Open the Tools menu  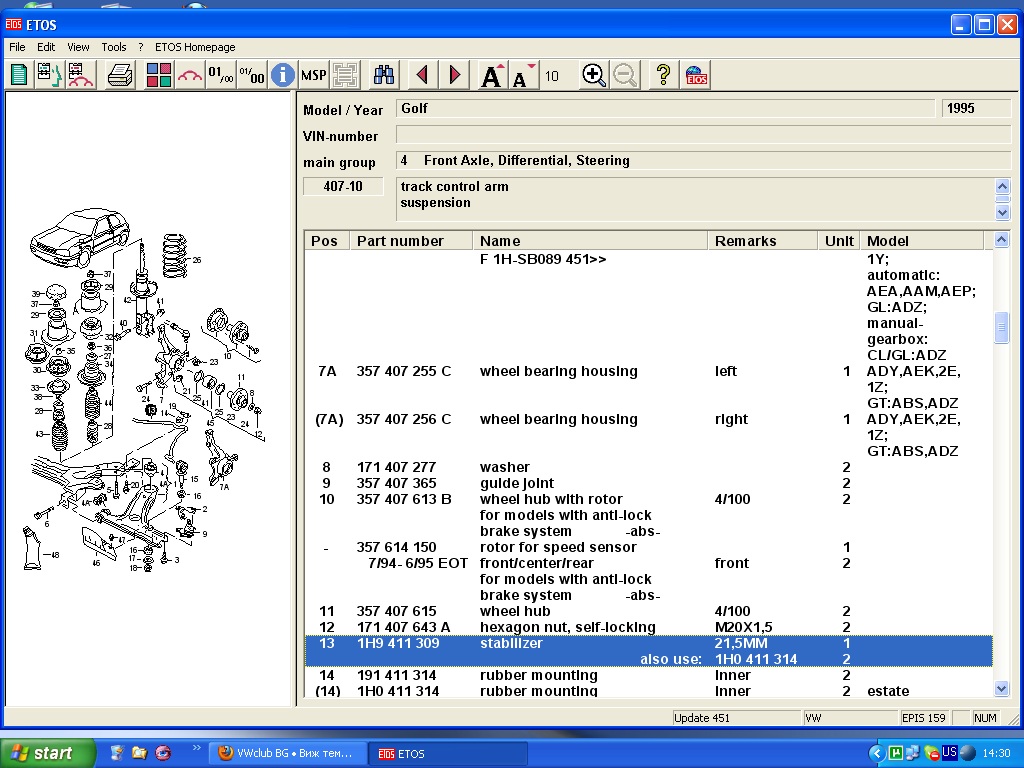click(114, 47)
